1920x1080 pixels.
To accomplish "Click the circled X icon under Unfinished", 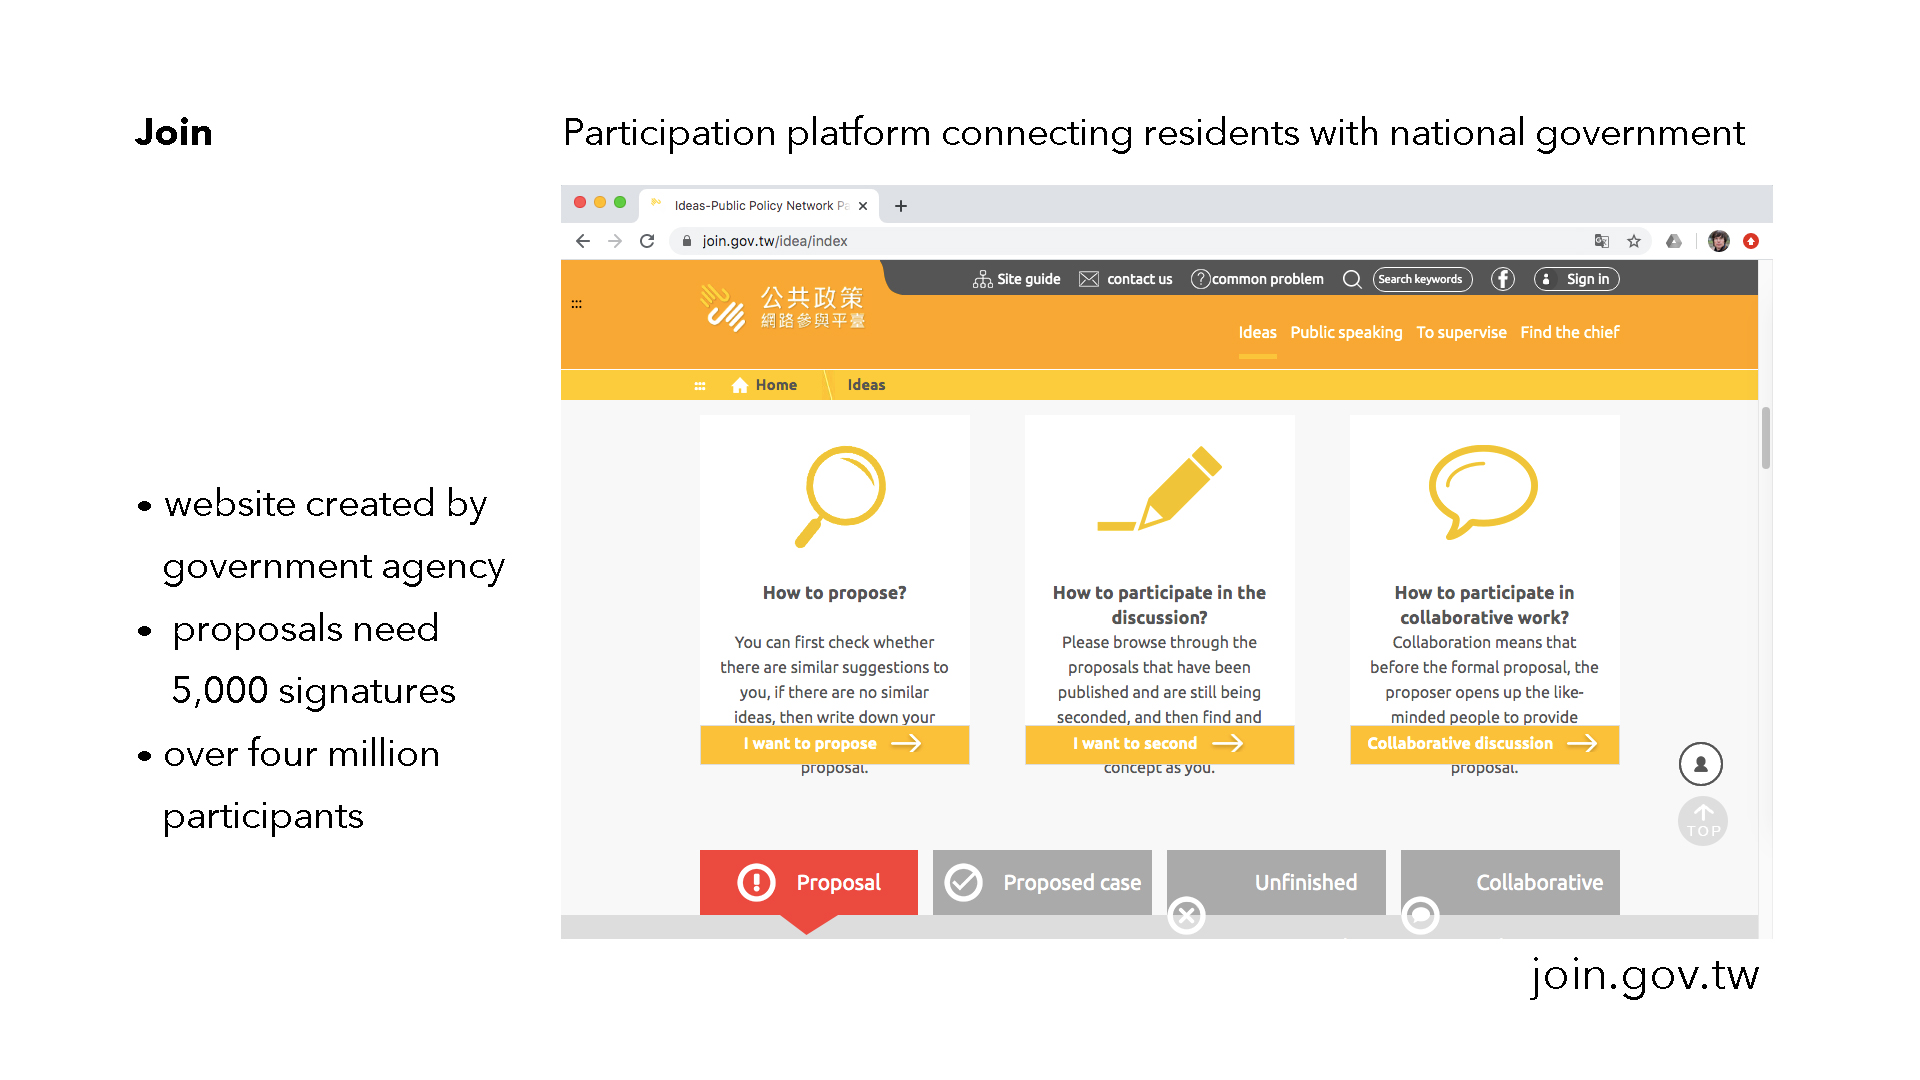I will click(x=1187, y=915).
